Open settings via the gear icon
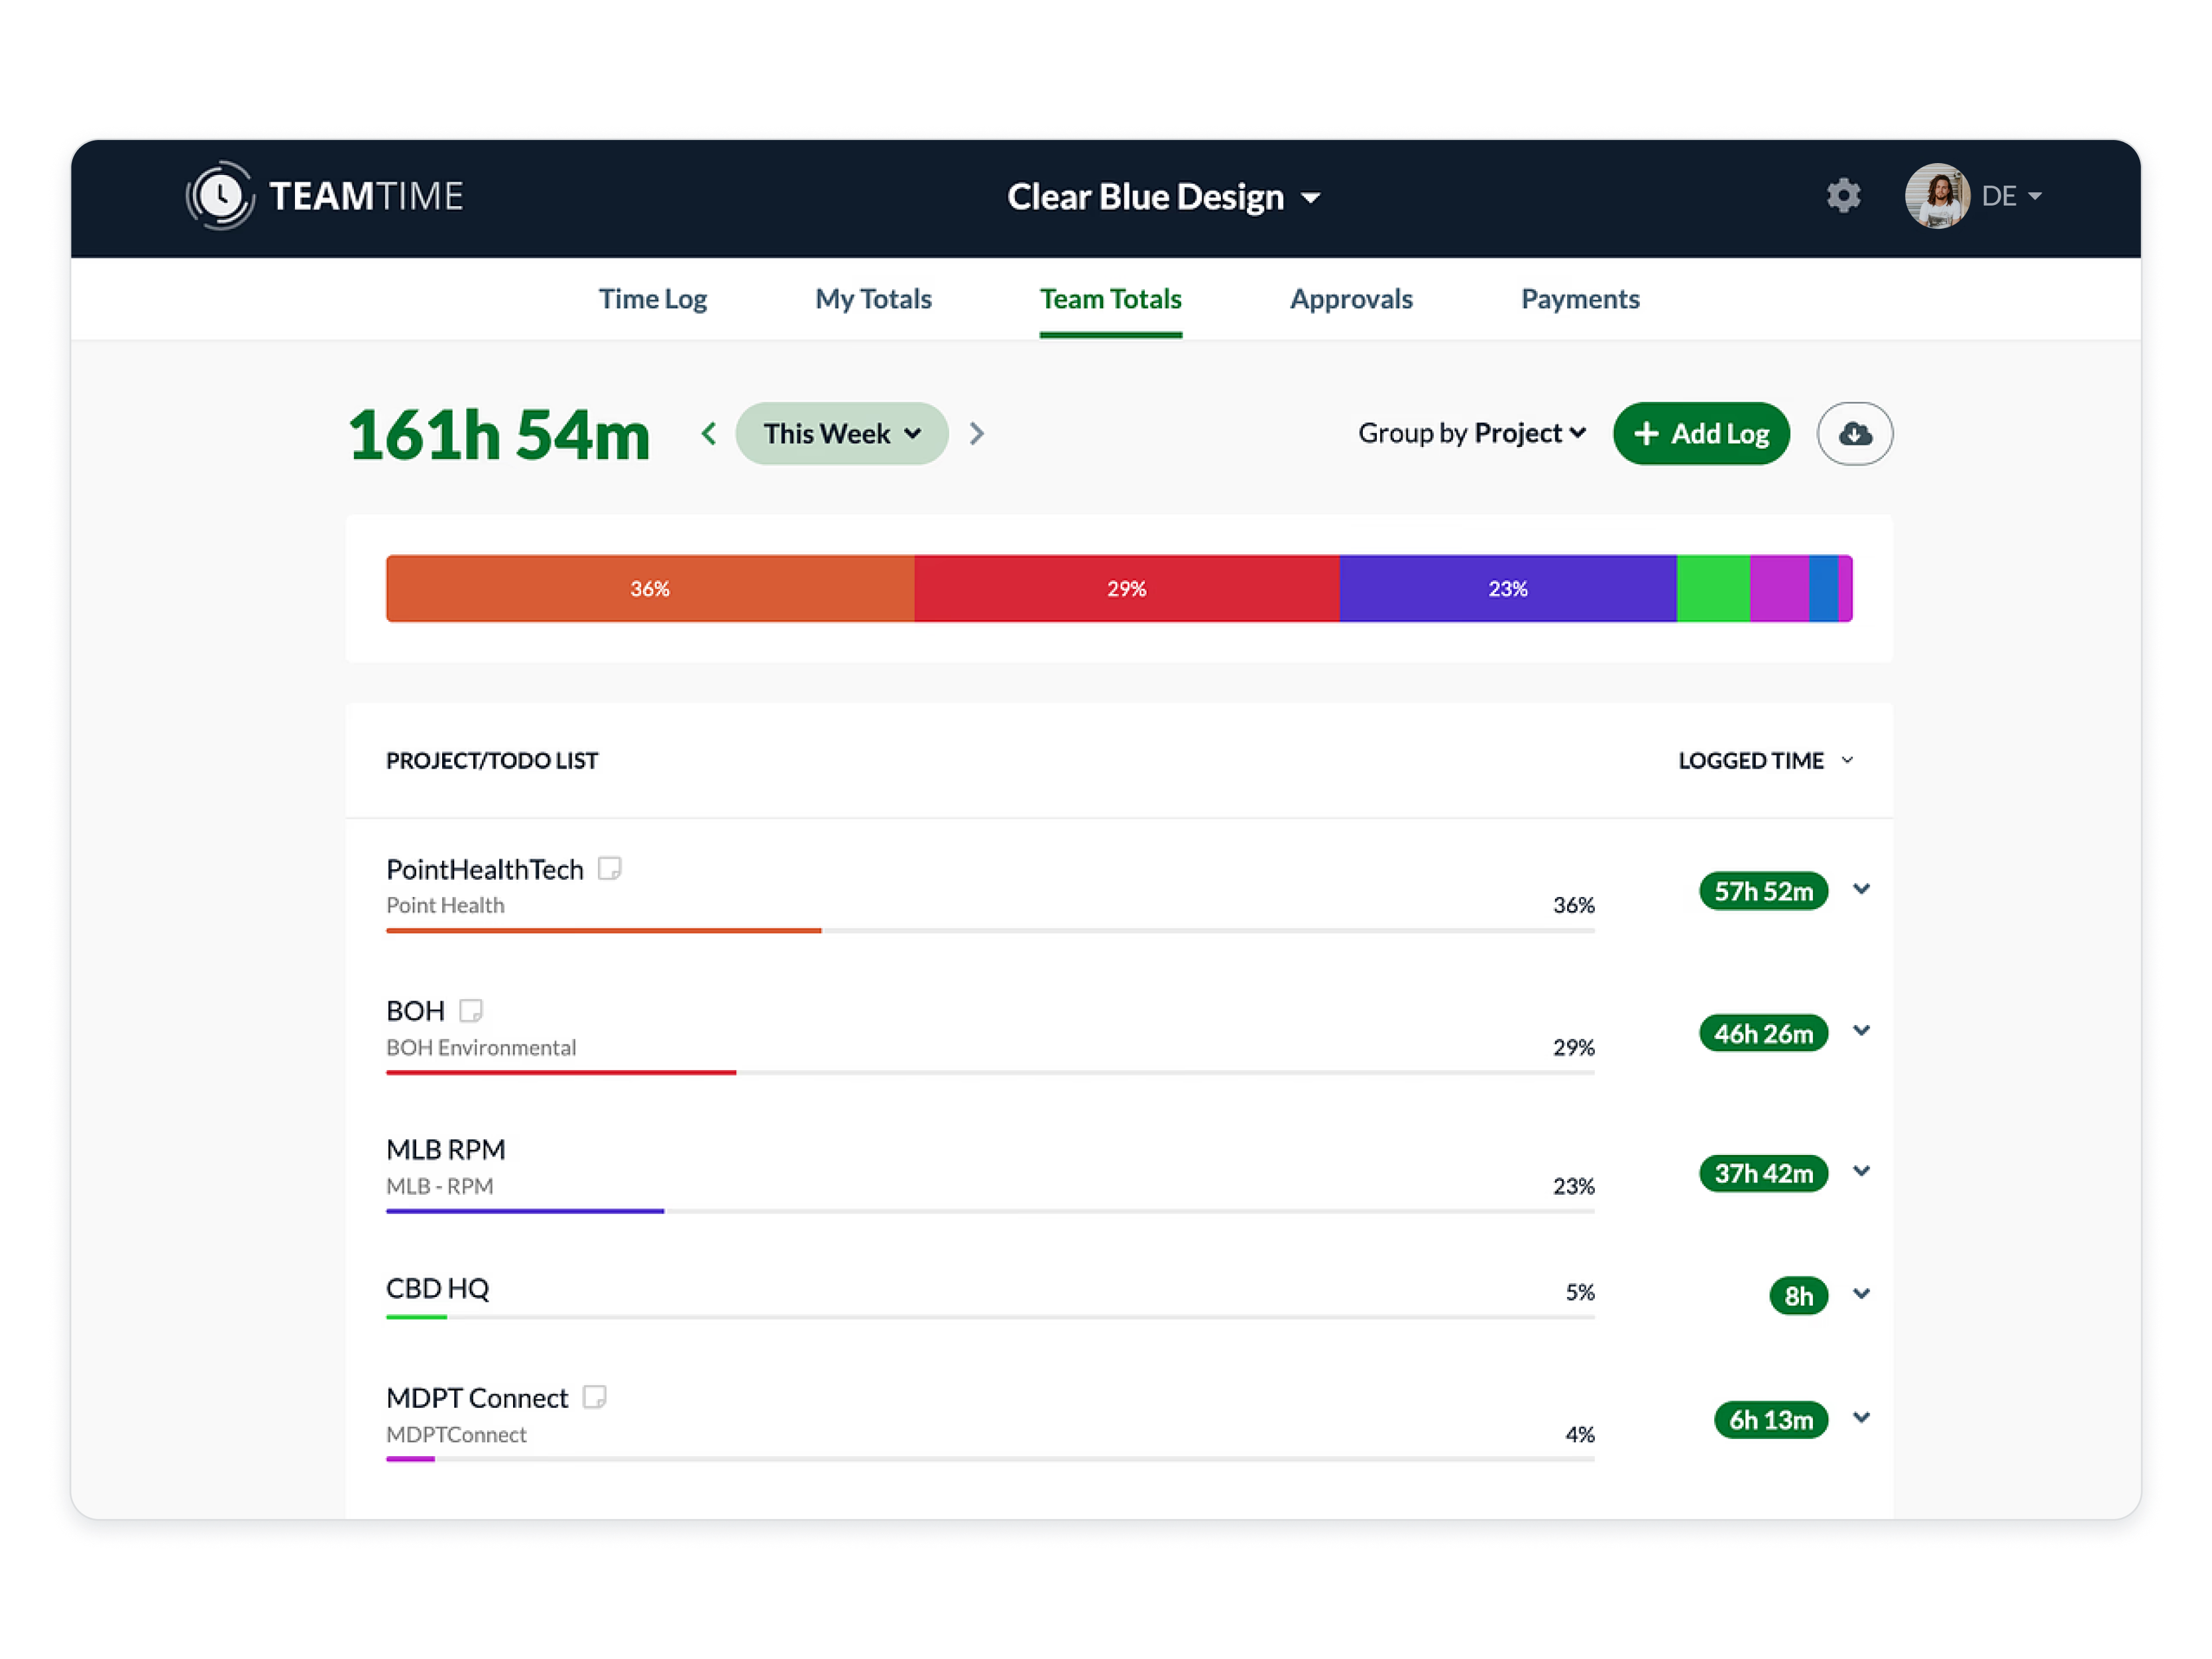The height and width of the screenshot is (1659, 2212). click(1843, 195)
